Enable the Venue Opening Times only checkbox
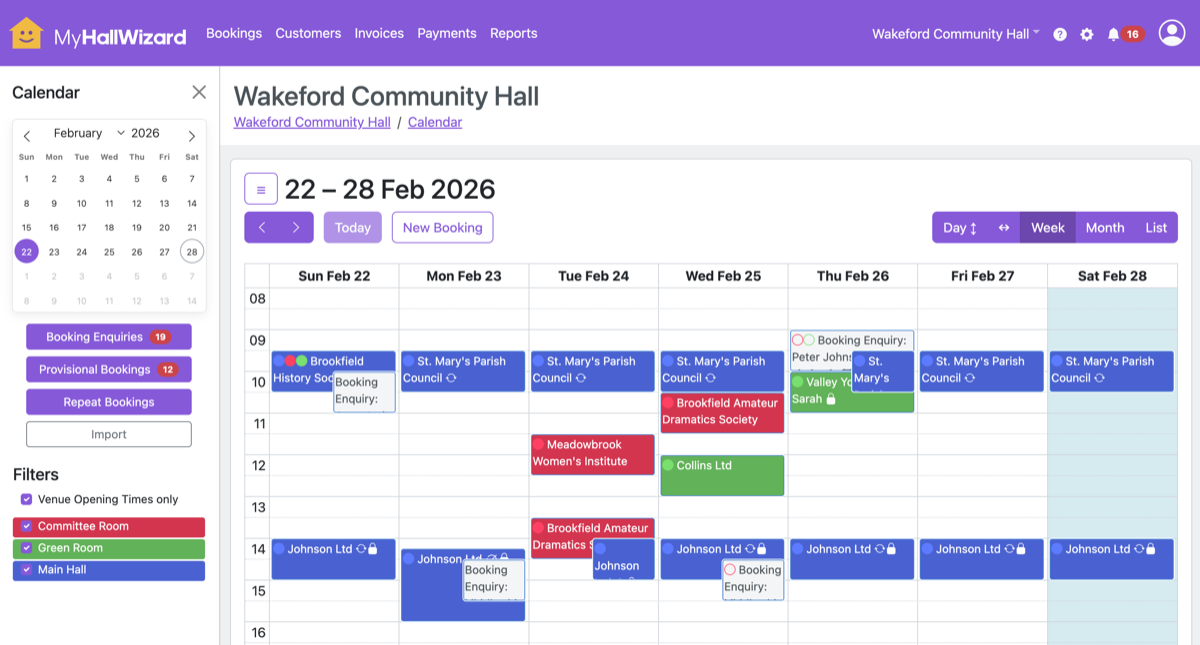Screen dimensions: 1200x645 24,498
